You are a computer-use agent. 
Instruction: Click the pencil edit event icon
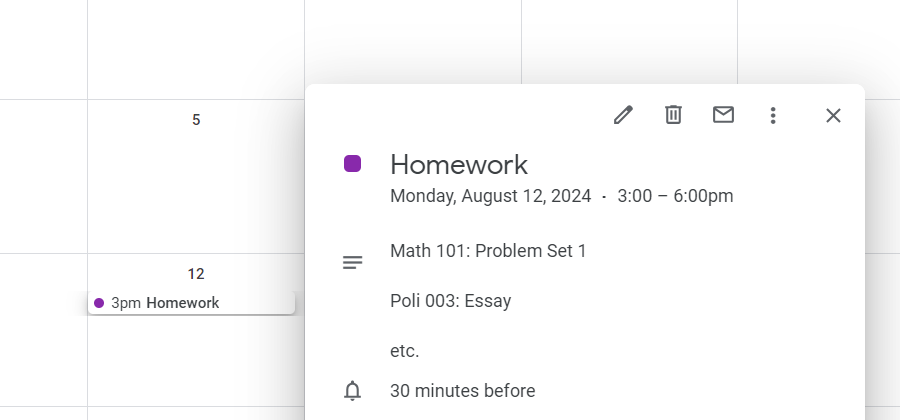tap(623, 115)
